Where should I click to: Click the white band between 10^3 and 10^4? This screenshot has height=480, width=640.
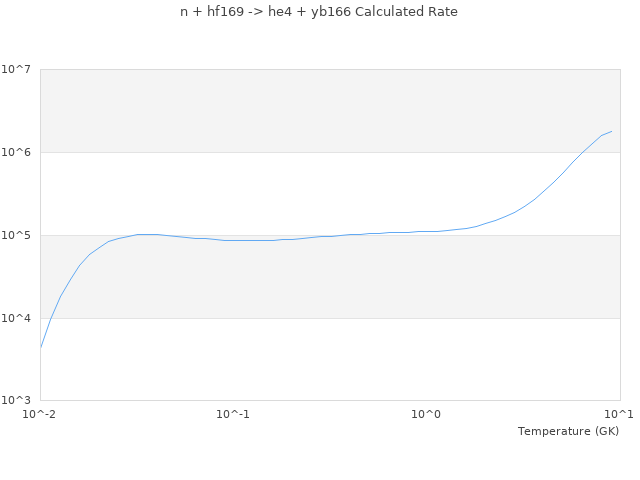coord(330,360)
